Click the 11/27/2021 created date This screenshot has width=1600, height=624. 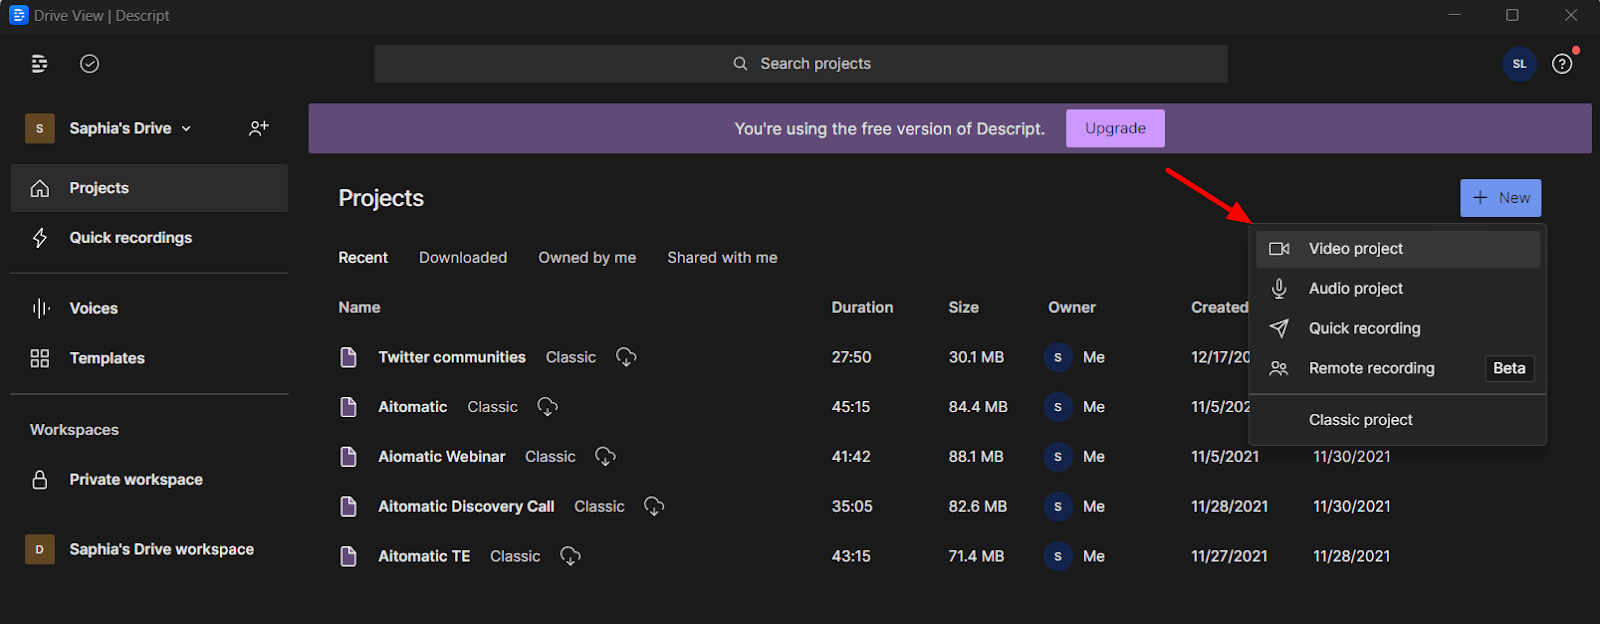(1229, 556)
